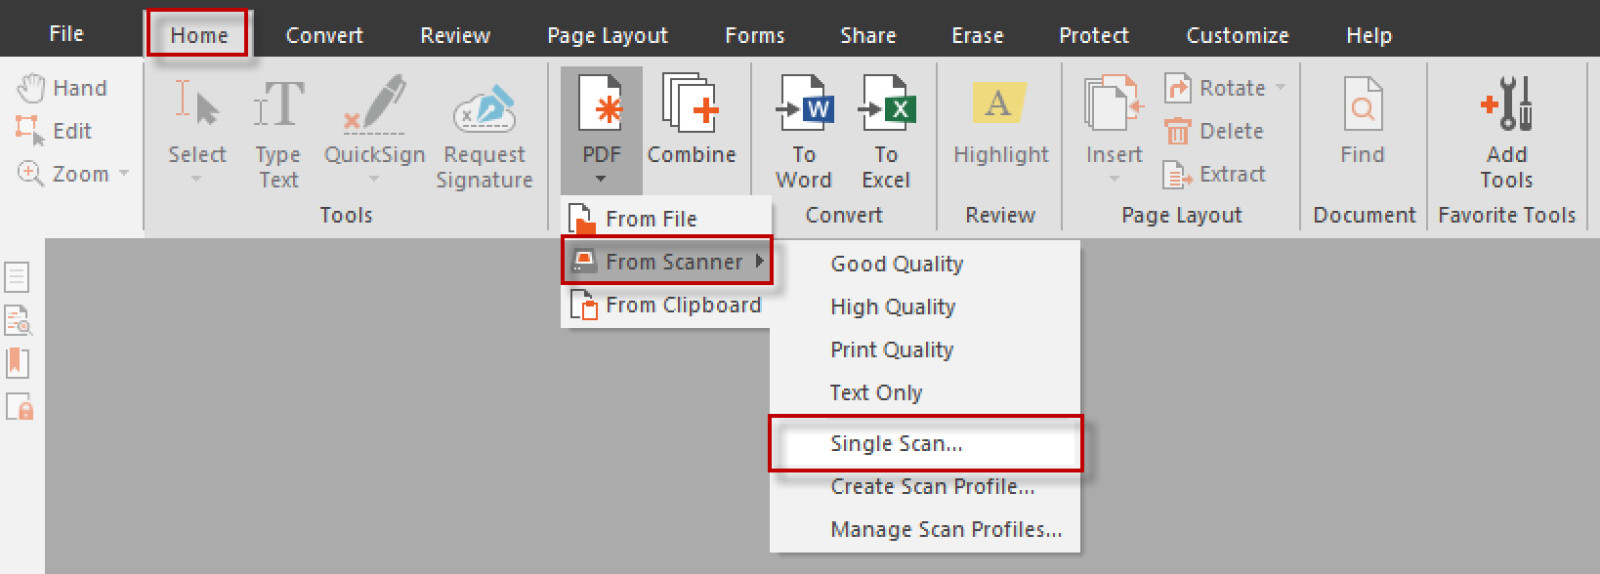Screen dimensions: 1600x574
Task: Expand the Rotate dropdown arrow
Action: (x=1280, y=88)
